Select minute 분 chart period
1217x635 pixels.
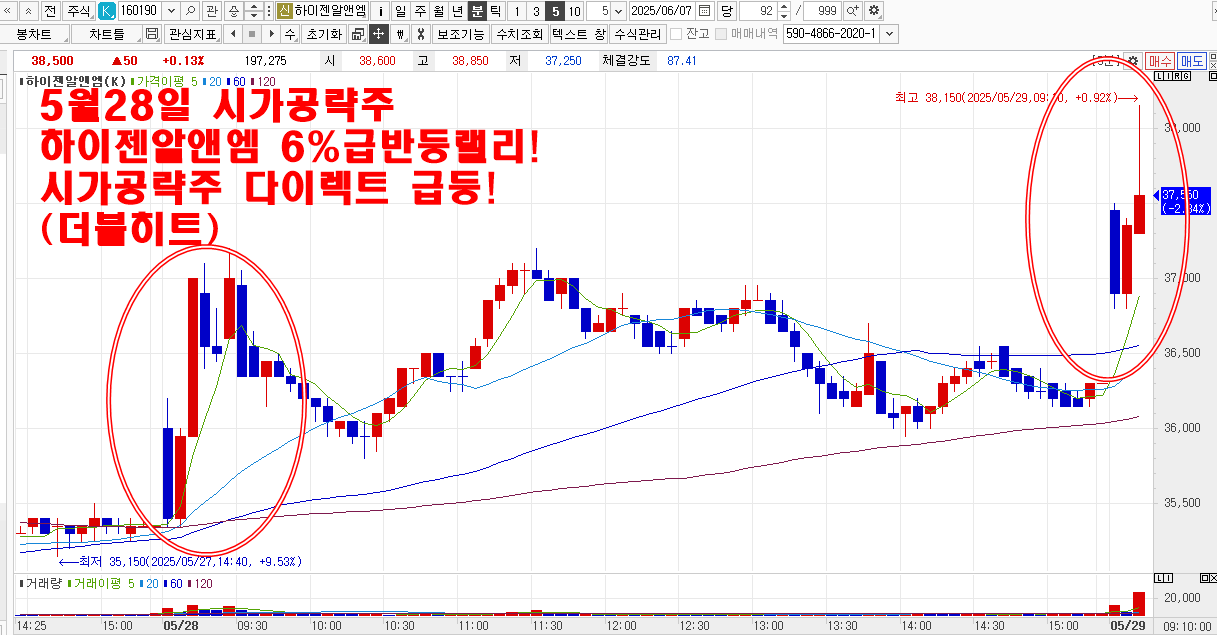tap(477, 11)
